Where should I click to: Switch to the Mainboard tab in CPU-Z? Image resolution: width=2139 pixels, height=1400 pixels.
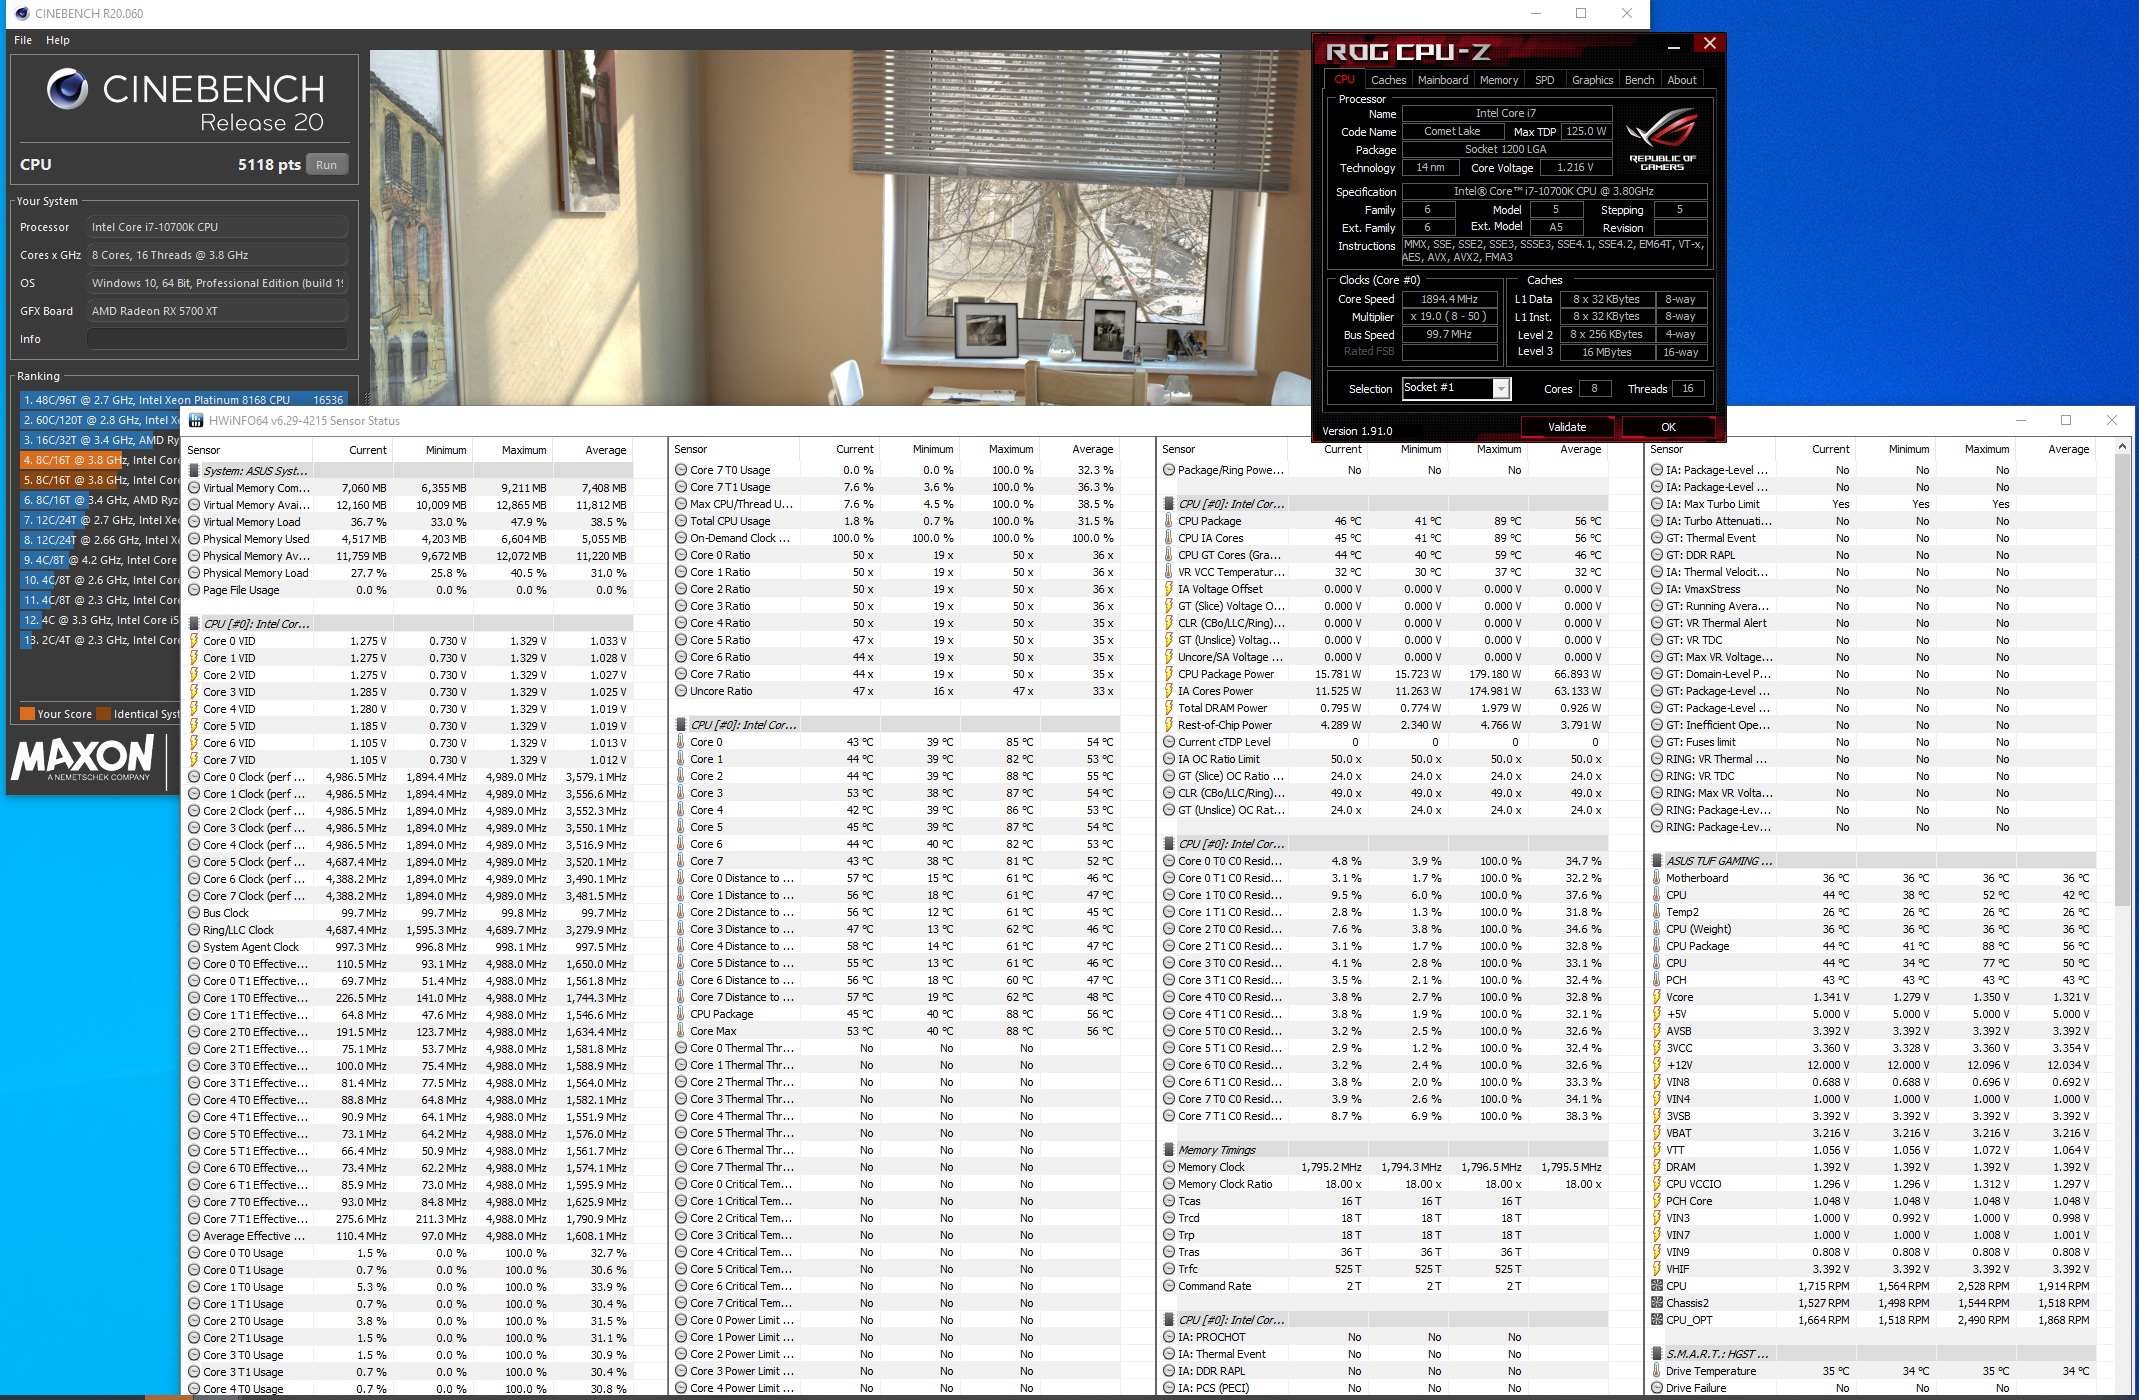1443,80
